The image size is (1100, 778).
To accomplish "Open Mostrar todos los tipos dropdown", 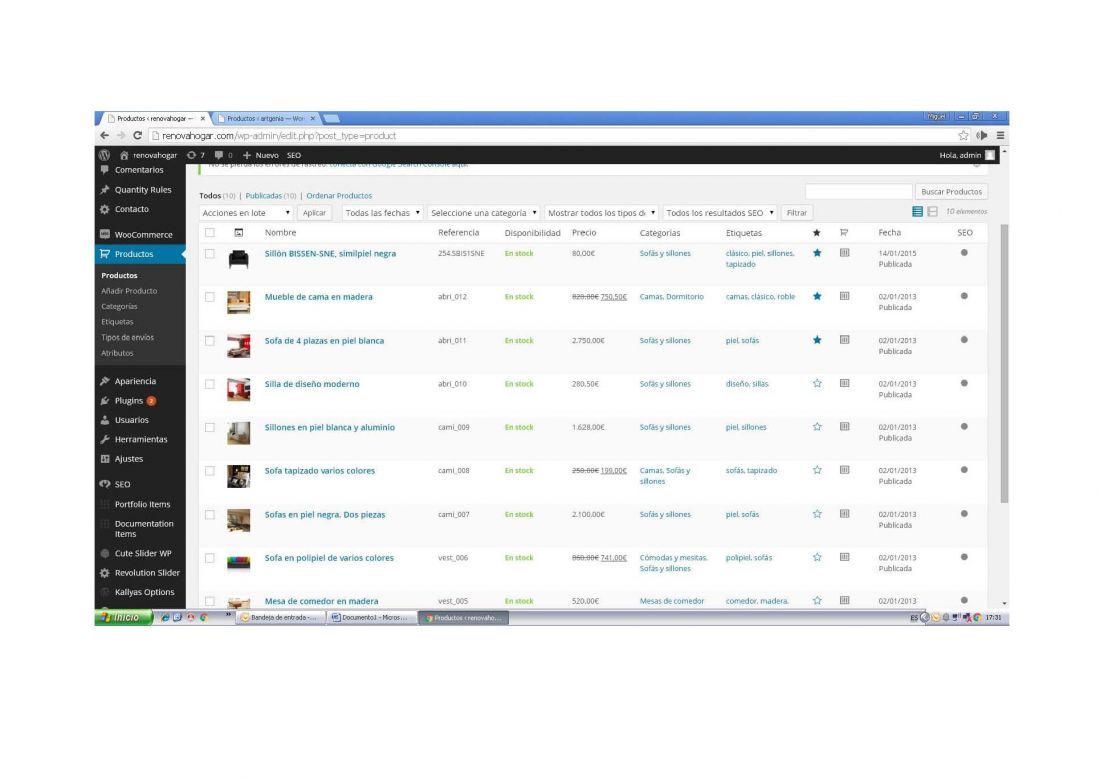I will coord(601,213).
